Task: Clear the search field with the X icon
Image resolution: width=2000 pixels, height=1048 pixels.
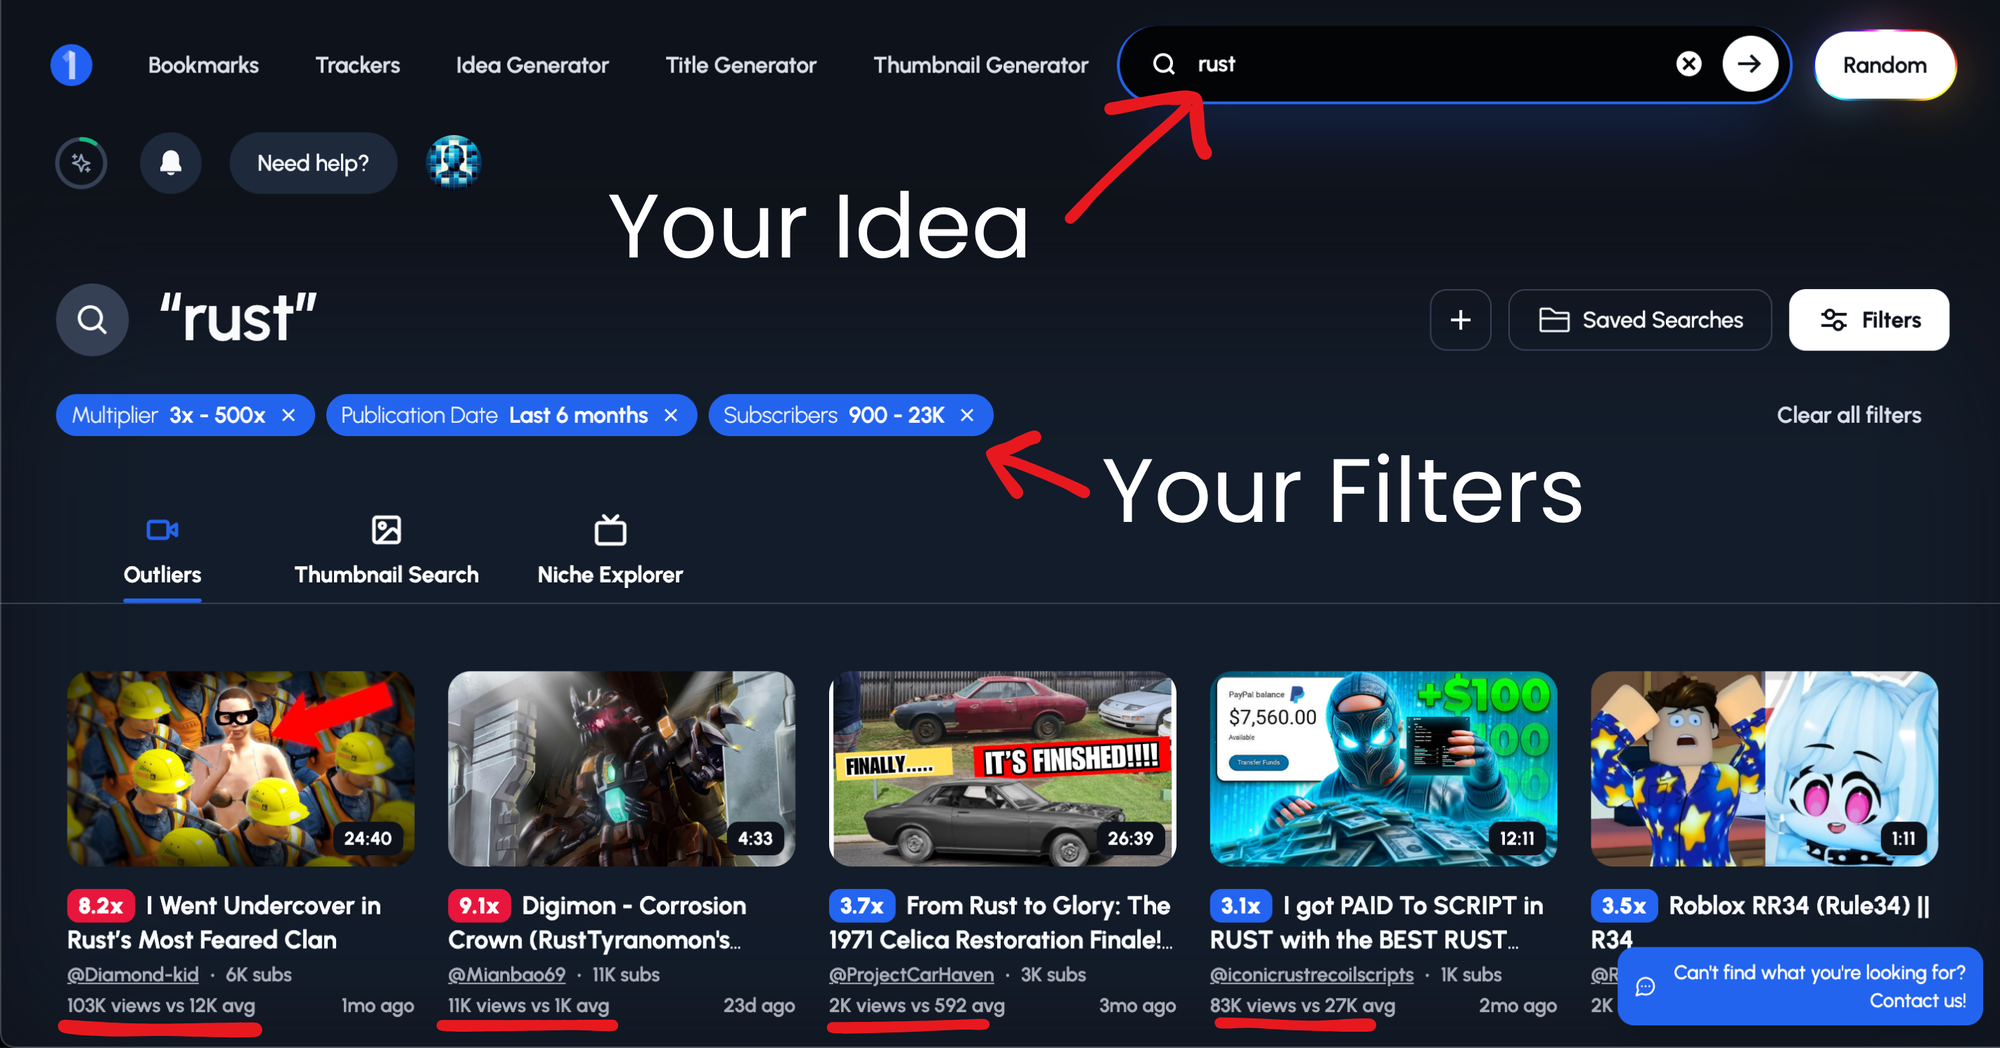Action: pyautogui.click(x=1689, y=64)
